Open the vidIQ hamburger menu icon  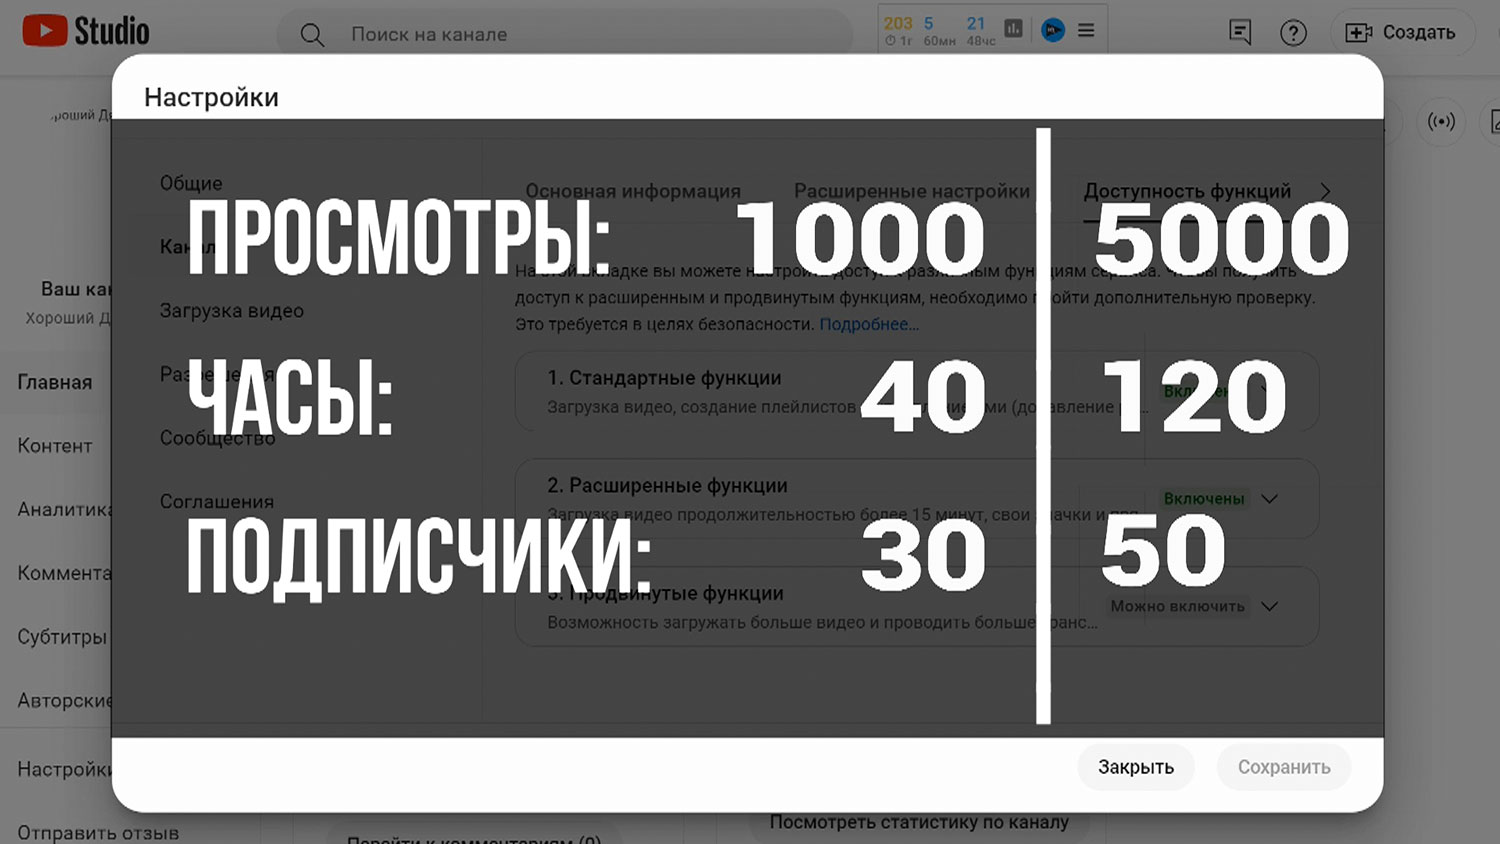click(x=1086, y=30)
